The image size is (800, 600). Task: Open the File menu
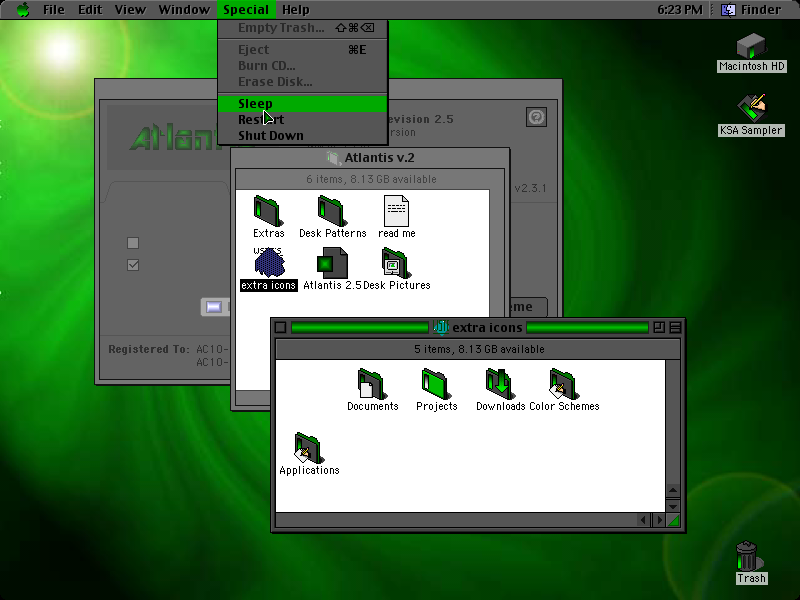(54, 10)
